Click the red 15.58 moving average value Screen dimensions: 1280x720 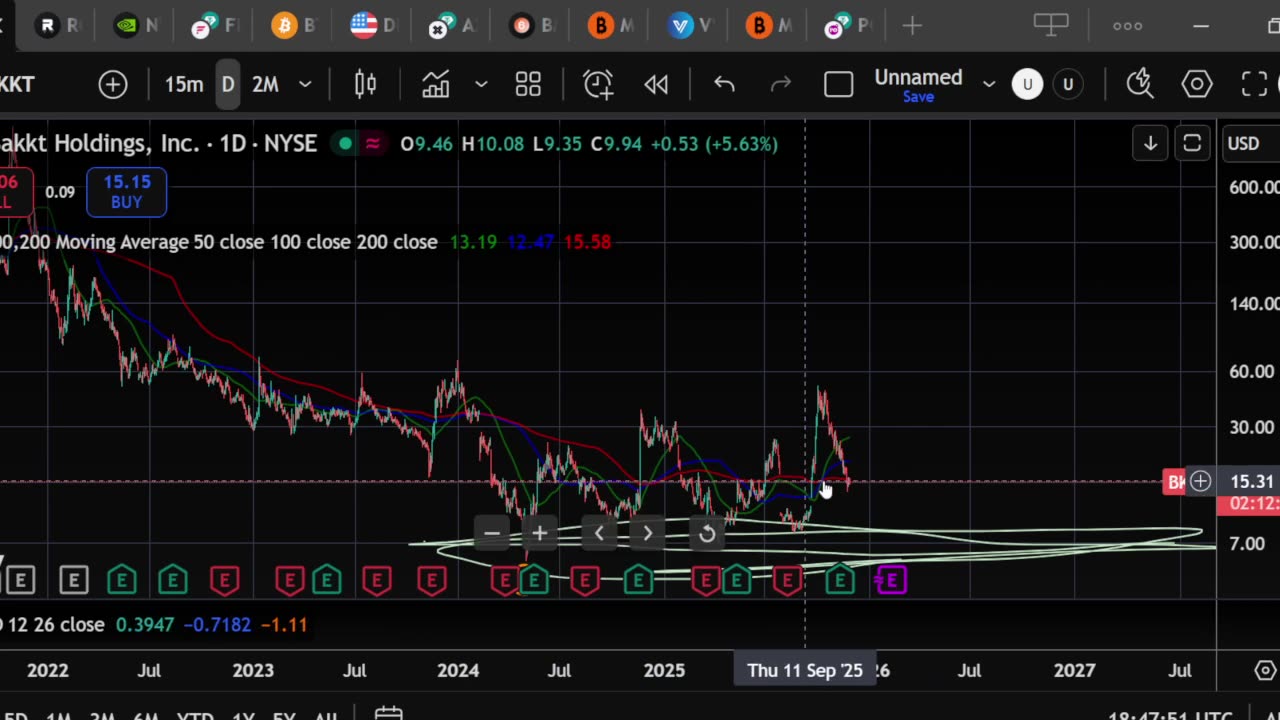(x=587, y=242)
